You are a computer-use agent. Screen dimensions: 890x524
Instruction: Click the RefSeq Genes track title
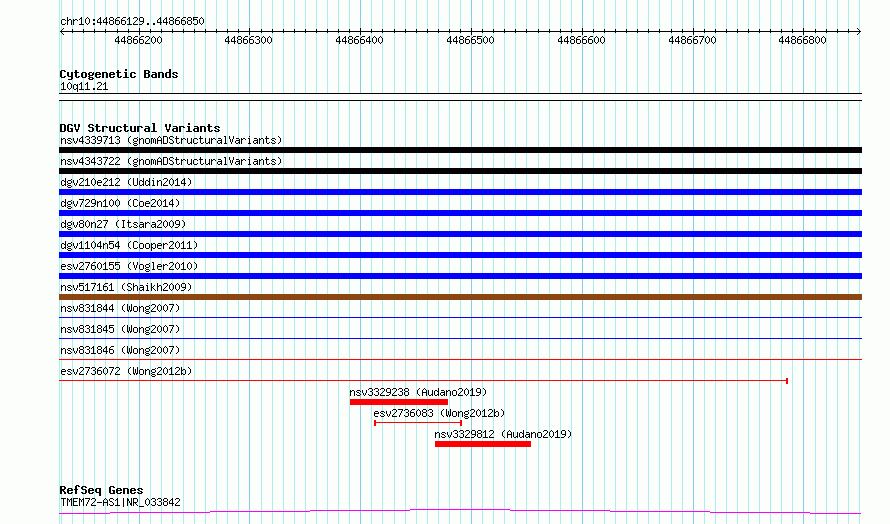point(101,490)
